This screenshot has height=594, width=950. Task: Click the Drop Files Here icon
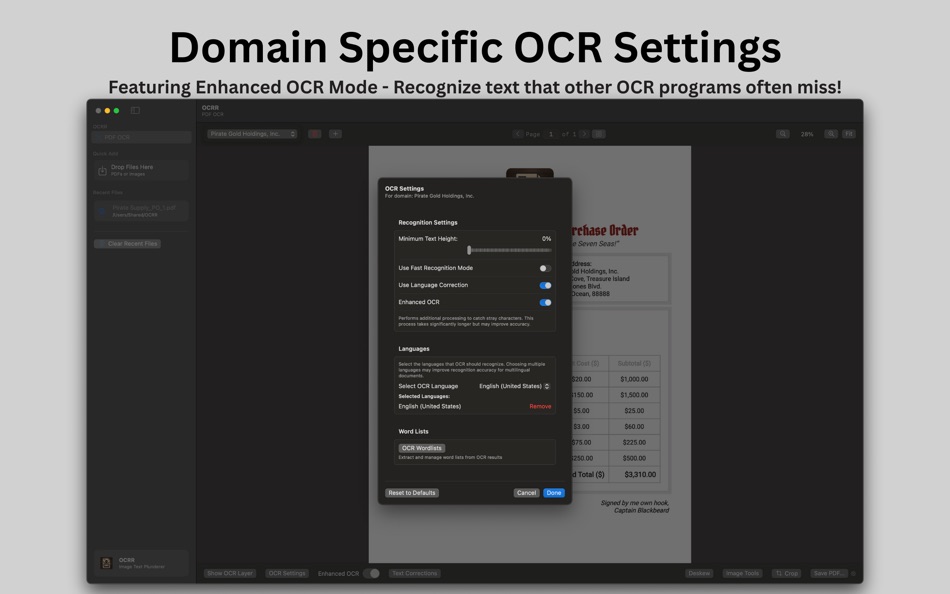(102, 171)
